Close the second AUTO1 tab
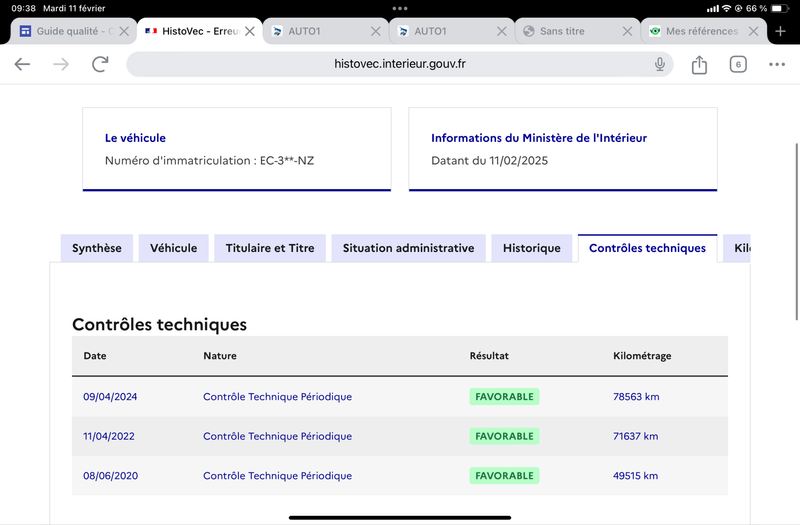 pyautogui.click(x=502, y=31)
